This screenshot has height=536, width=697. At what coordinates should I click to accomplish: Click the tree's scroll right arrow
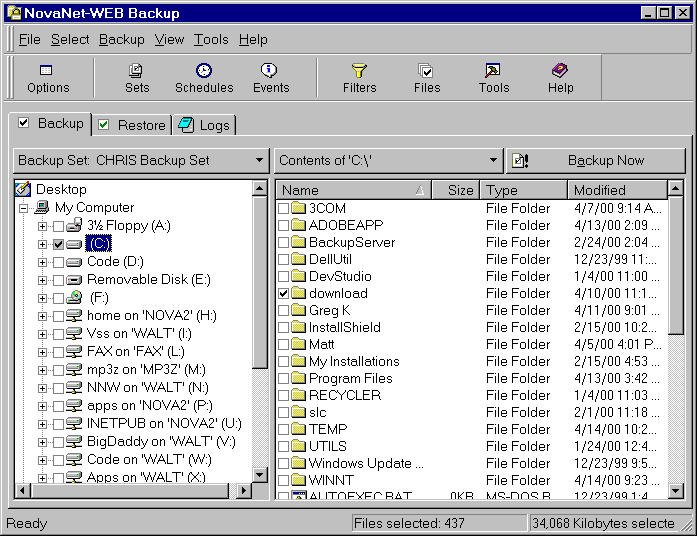(x=243, y=491)
